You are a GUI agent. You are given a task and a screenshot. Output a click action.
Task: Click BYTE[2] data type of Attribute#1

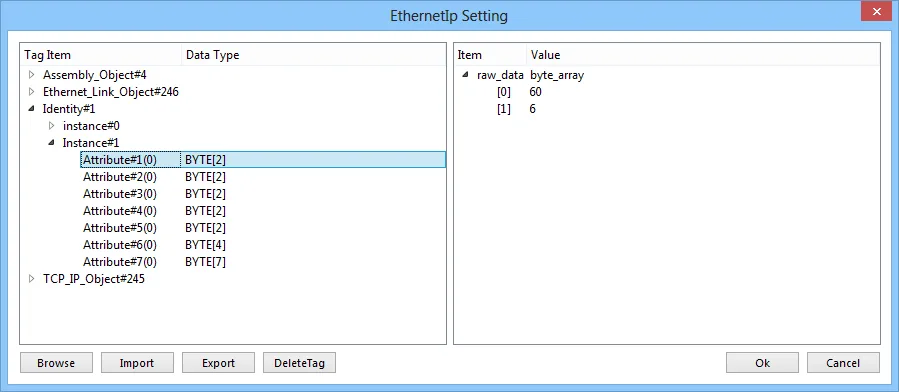coord(205,159)
